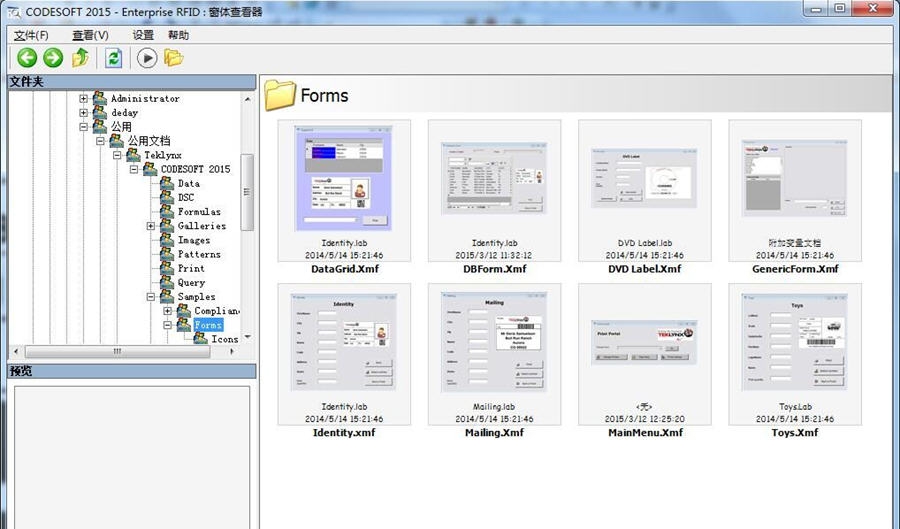Open the 文件(F) menu

(30, 35)
